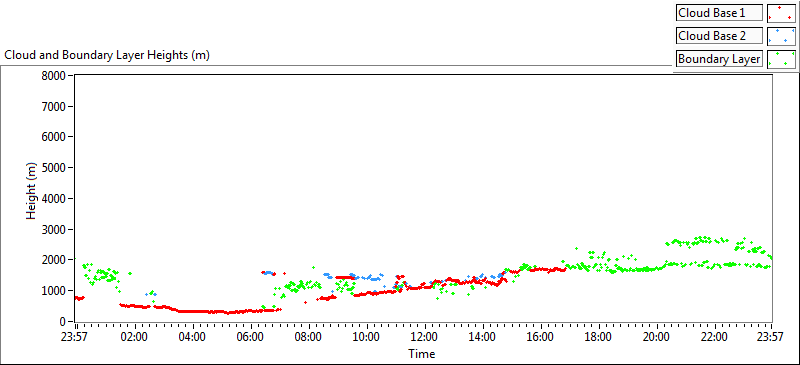Click the 22:00 time axis label
Image resolution: width=800 pixels, height=365 pixels.
click(714, 337)
